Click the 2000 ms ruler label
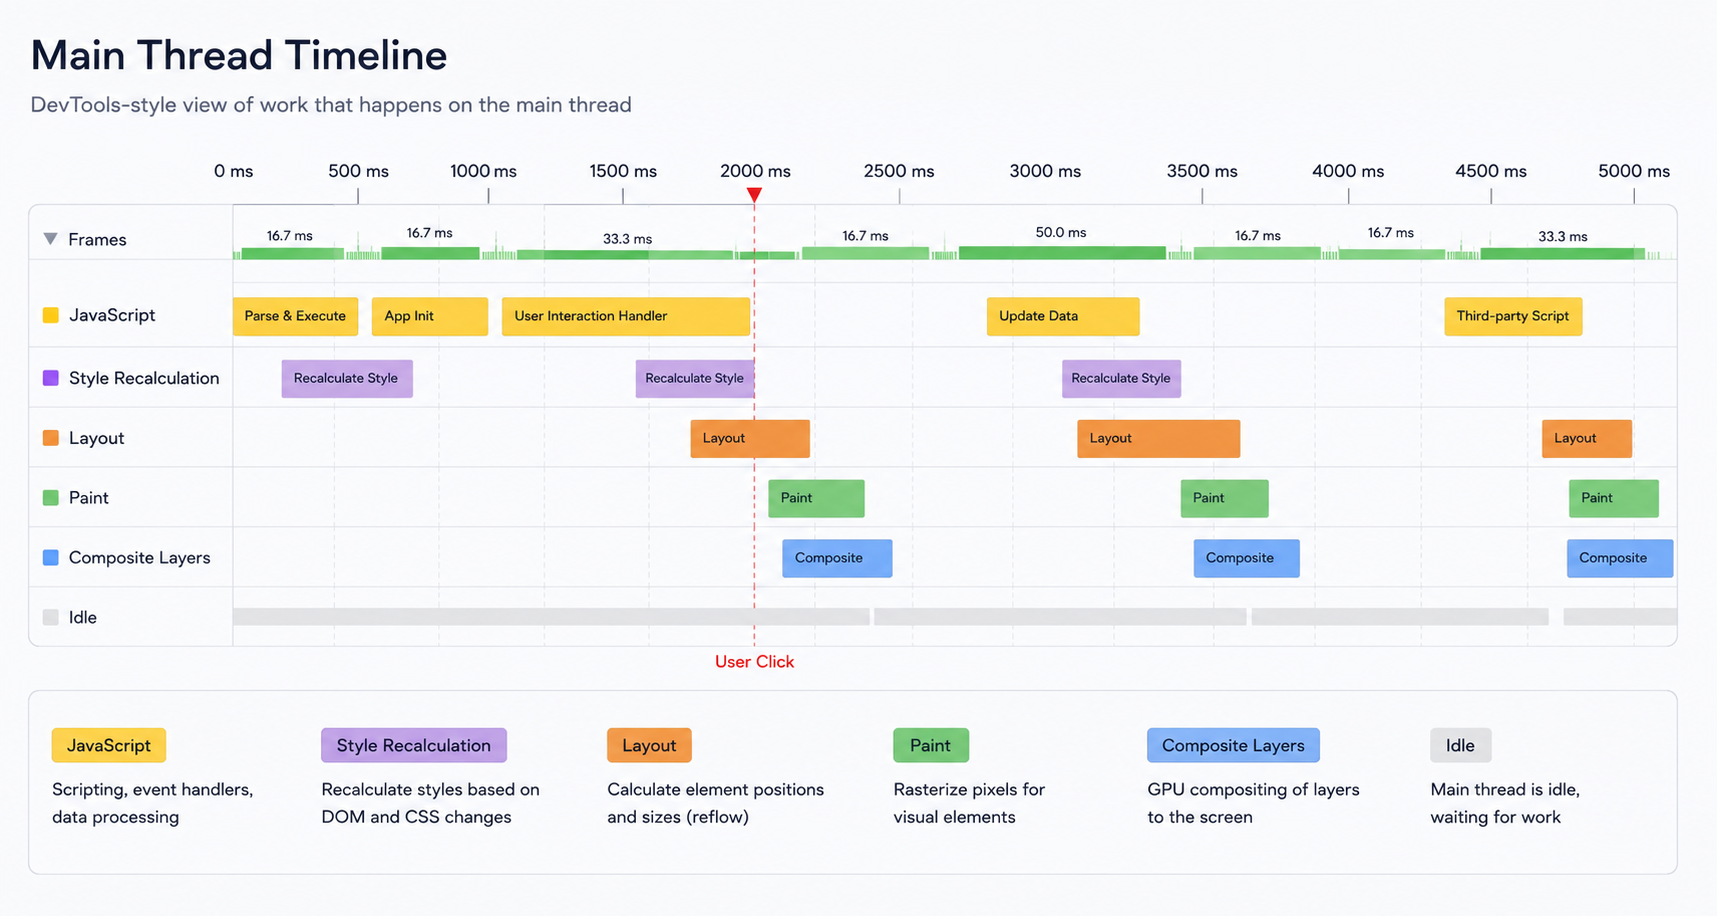The height and width of the screenshot is (916, 1717). (x=755, y=171)
